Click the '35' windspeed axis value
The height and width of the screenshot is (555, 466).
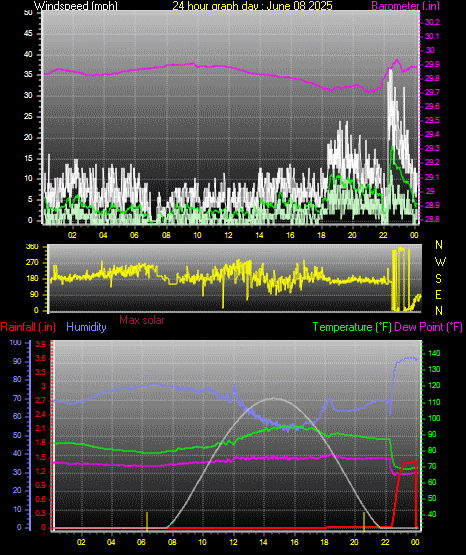28,75
